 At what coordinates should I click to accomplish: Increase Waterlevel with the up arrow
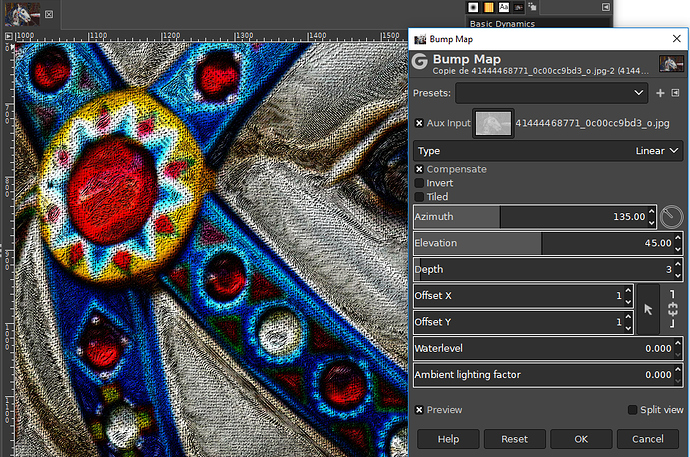pos(678,344)
